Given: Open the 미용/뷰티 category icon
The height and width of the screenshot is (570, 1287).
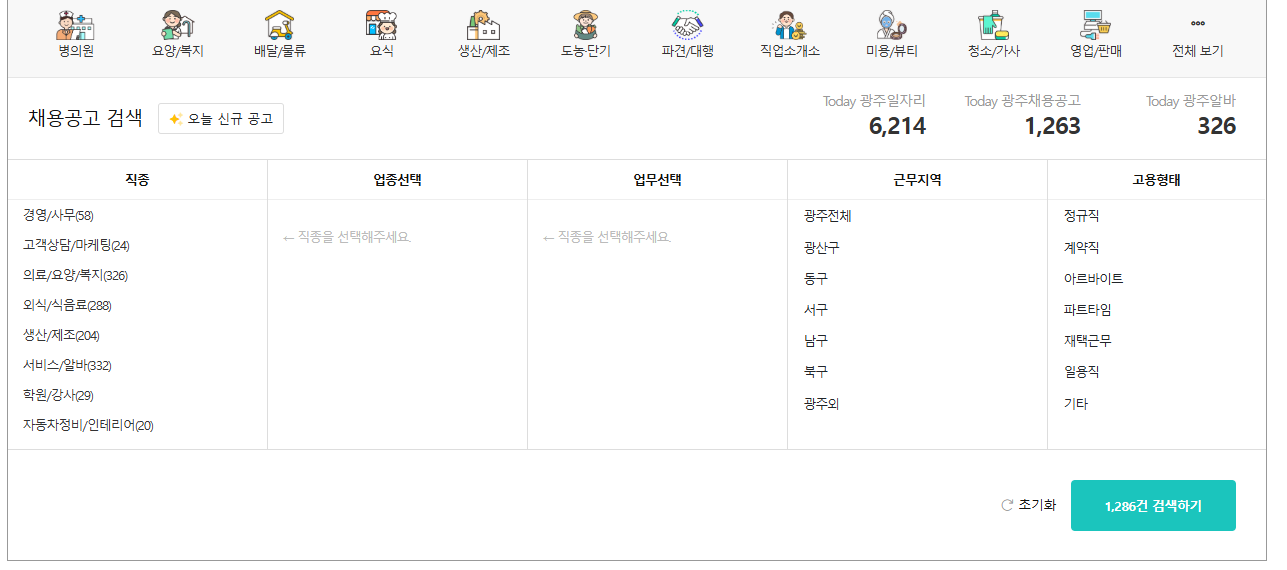Looking at the screenshot, I should [892, 25].
